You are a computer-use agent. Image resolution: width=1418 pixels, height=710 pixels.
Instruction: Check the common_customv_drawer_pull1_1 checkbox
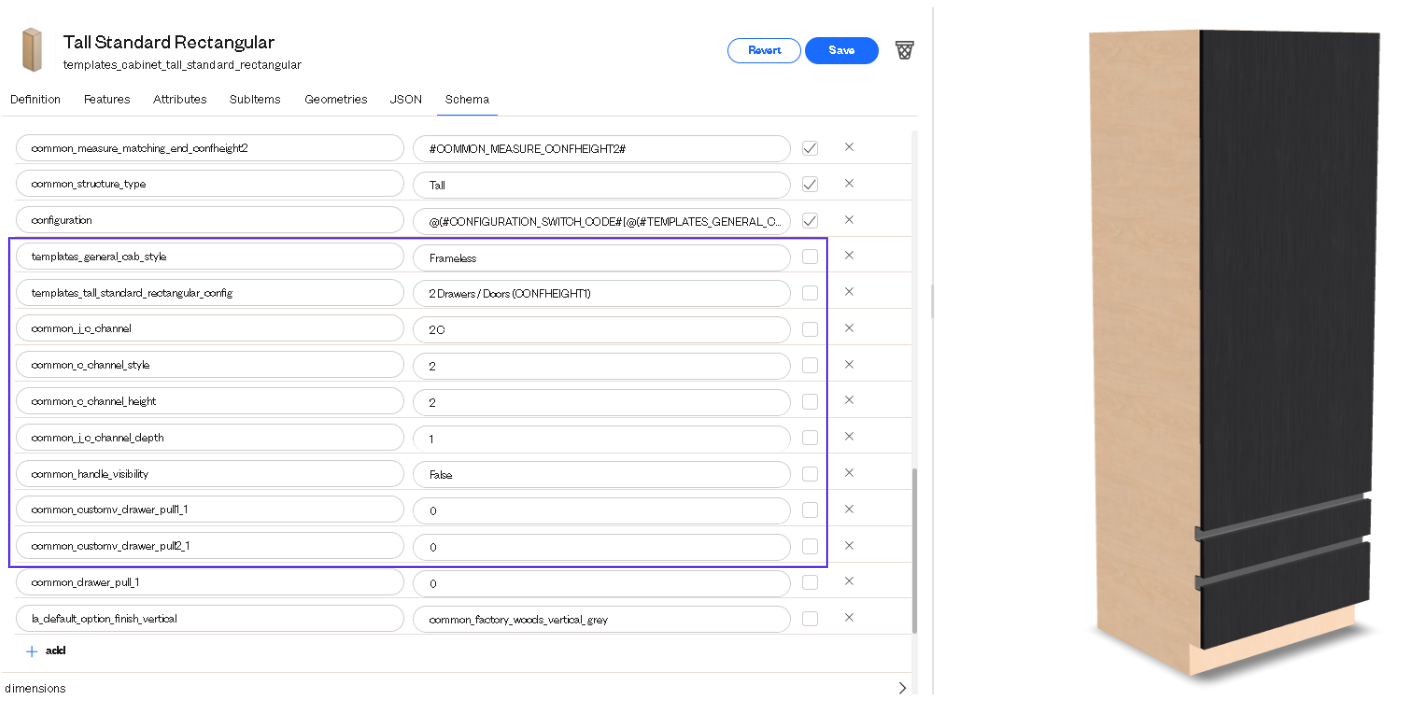click(x=810, y=510)
